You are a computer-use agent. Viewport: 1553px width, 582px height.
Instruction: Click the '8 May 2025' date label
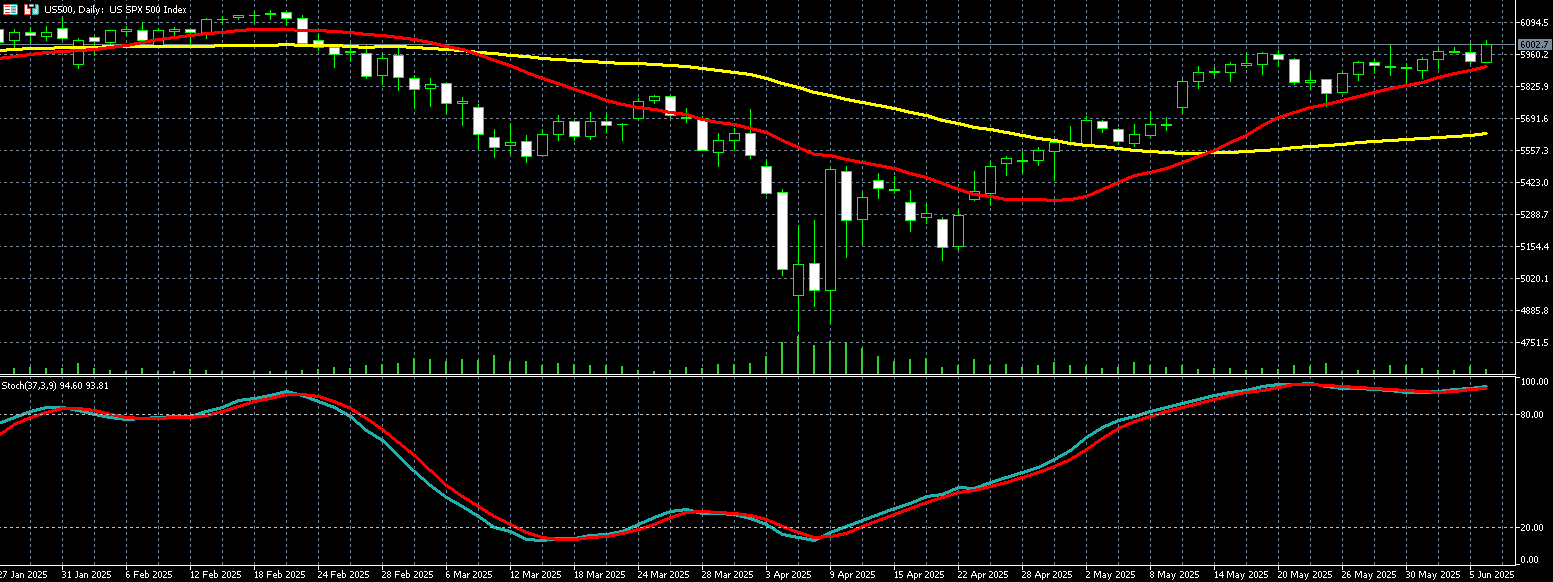1173,575
